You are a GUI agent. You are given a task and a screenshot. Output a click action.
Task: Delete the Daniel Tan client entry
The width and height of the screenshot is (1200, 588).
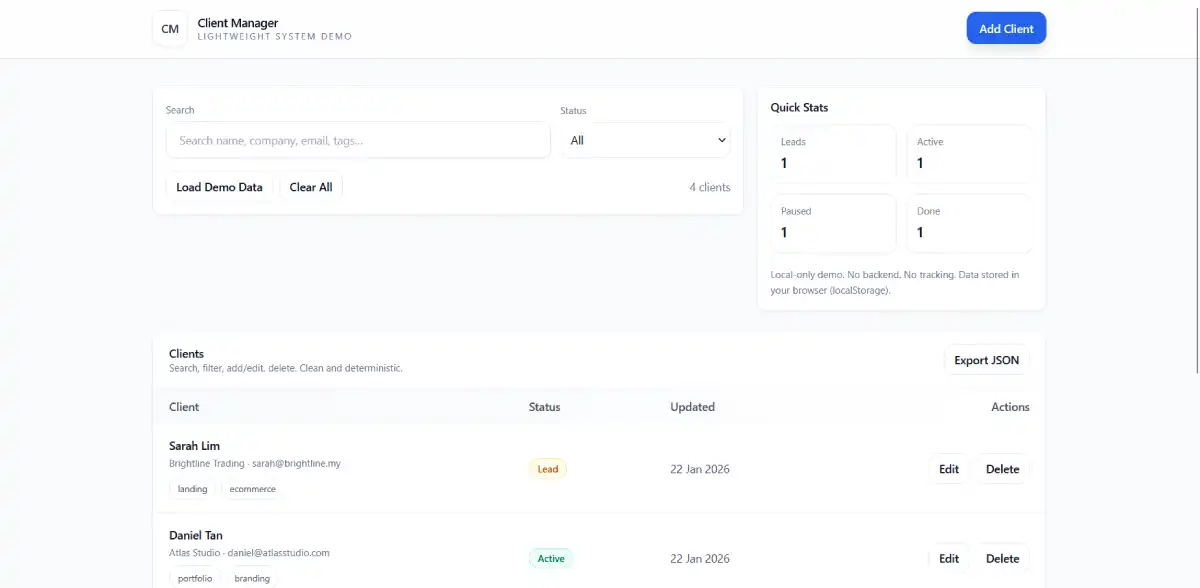(x=1001, y=558)
